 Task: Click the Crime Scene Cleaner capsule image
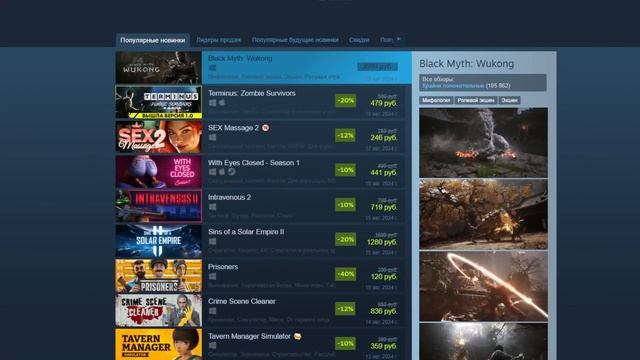[158, 310]
